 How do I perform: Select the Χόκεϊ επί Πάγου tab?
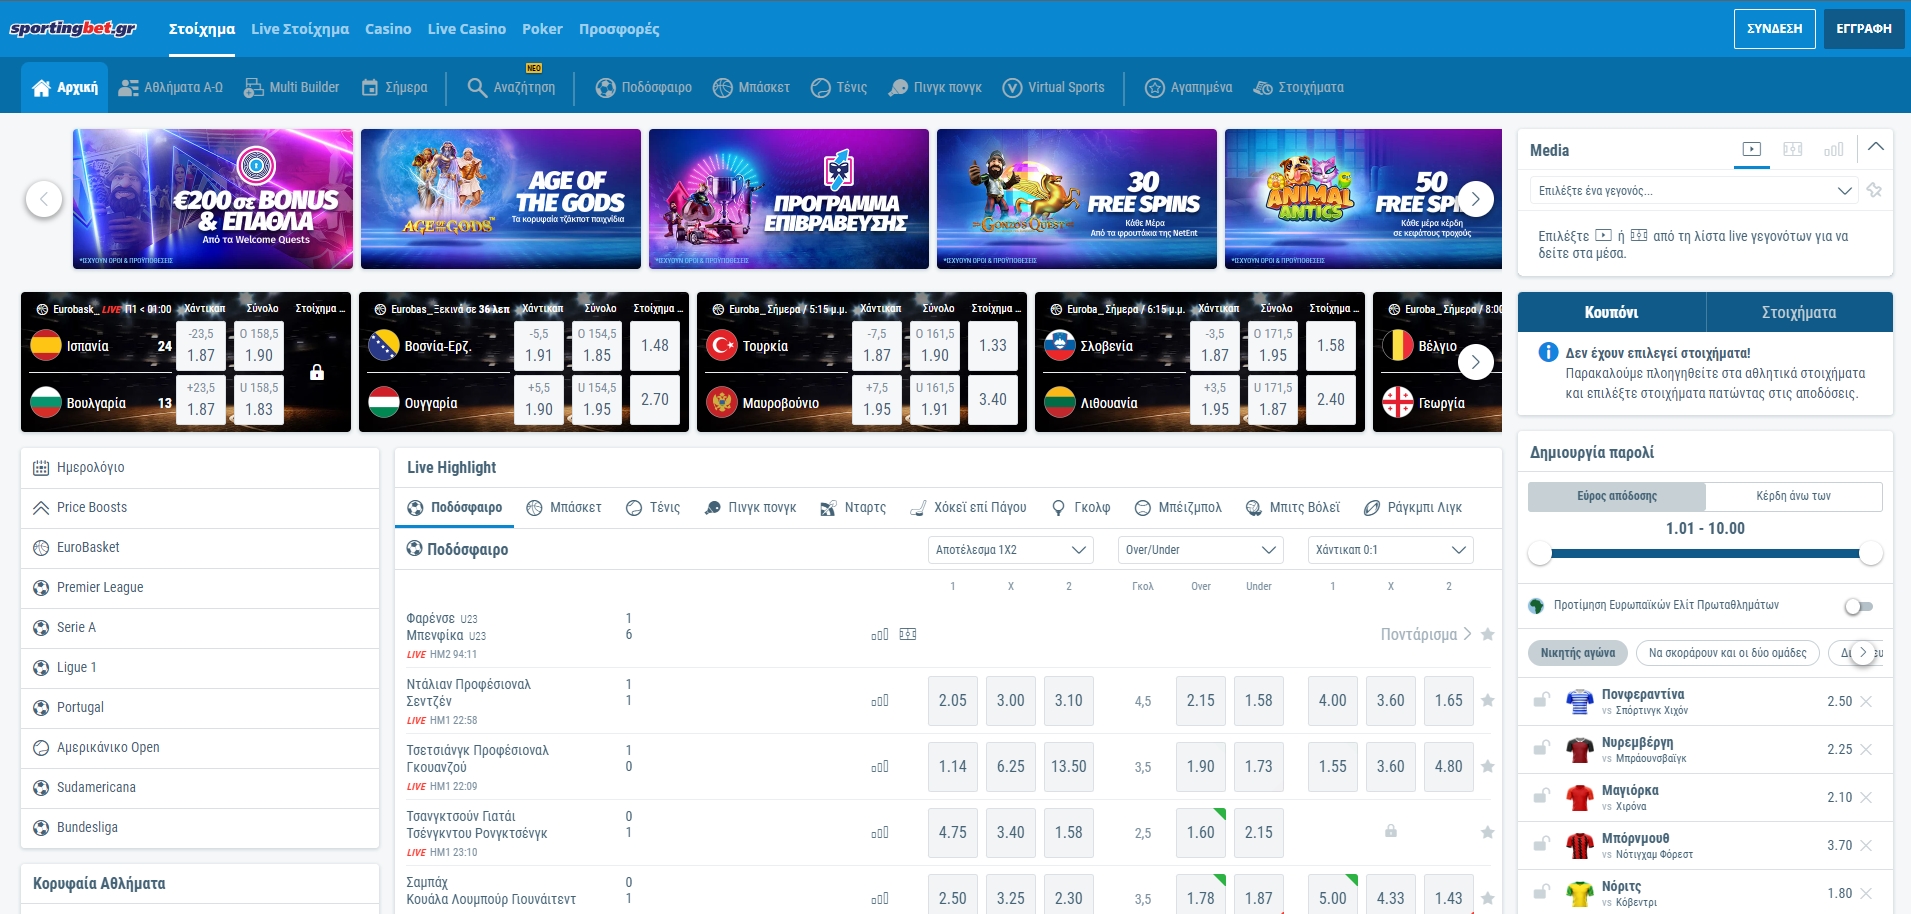click(x=968, y=508)
